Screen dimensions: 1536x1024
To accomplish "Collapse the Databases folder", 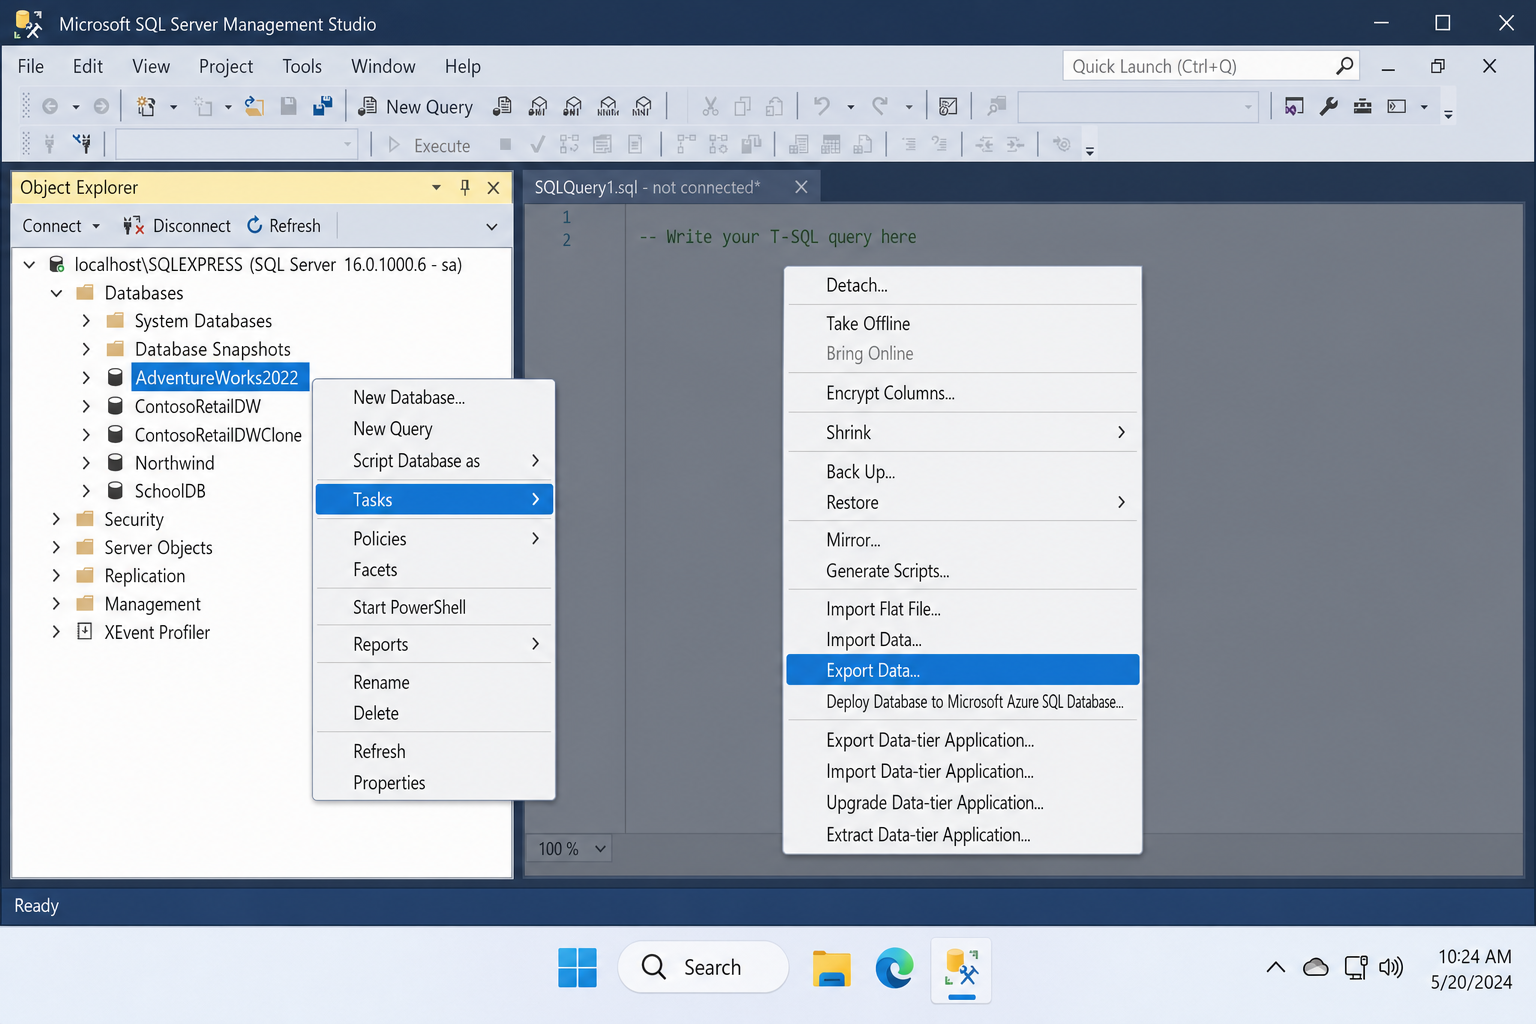I will point(57,293).
